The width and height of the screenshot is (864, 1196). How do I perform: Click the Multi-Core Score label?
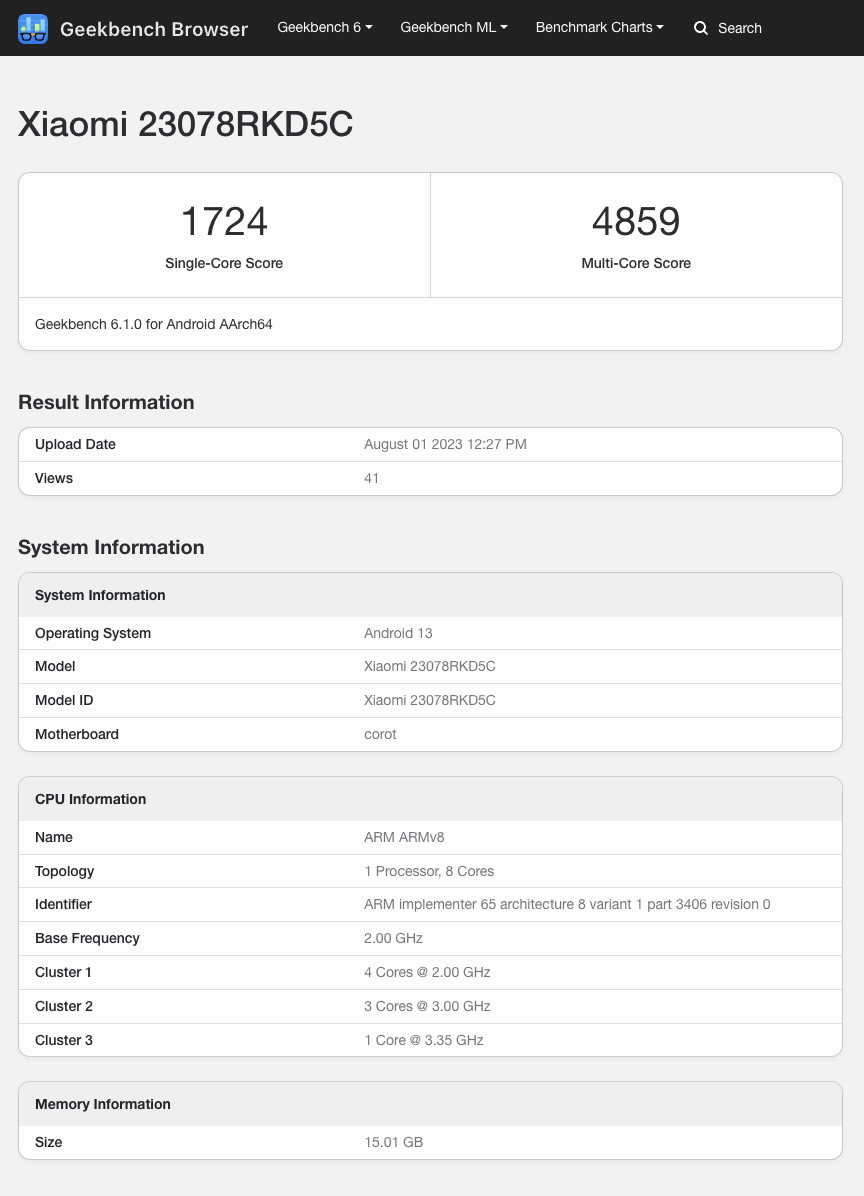(x=636, y=263)
